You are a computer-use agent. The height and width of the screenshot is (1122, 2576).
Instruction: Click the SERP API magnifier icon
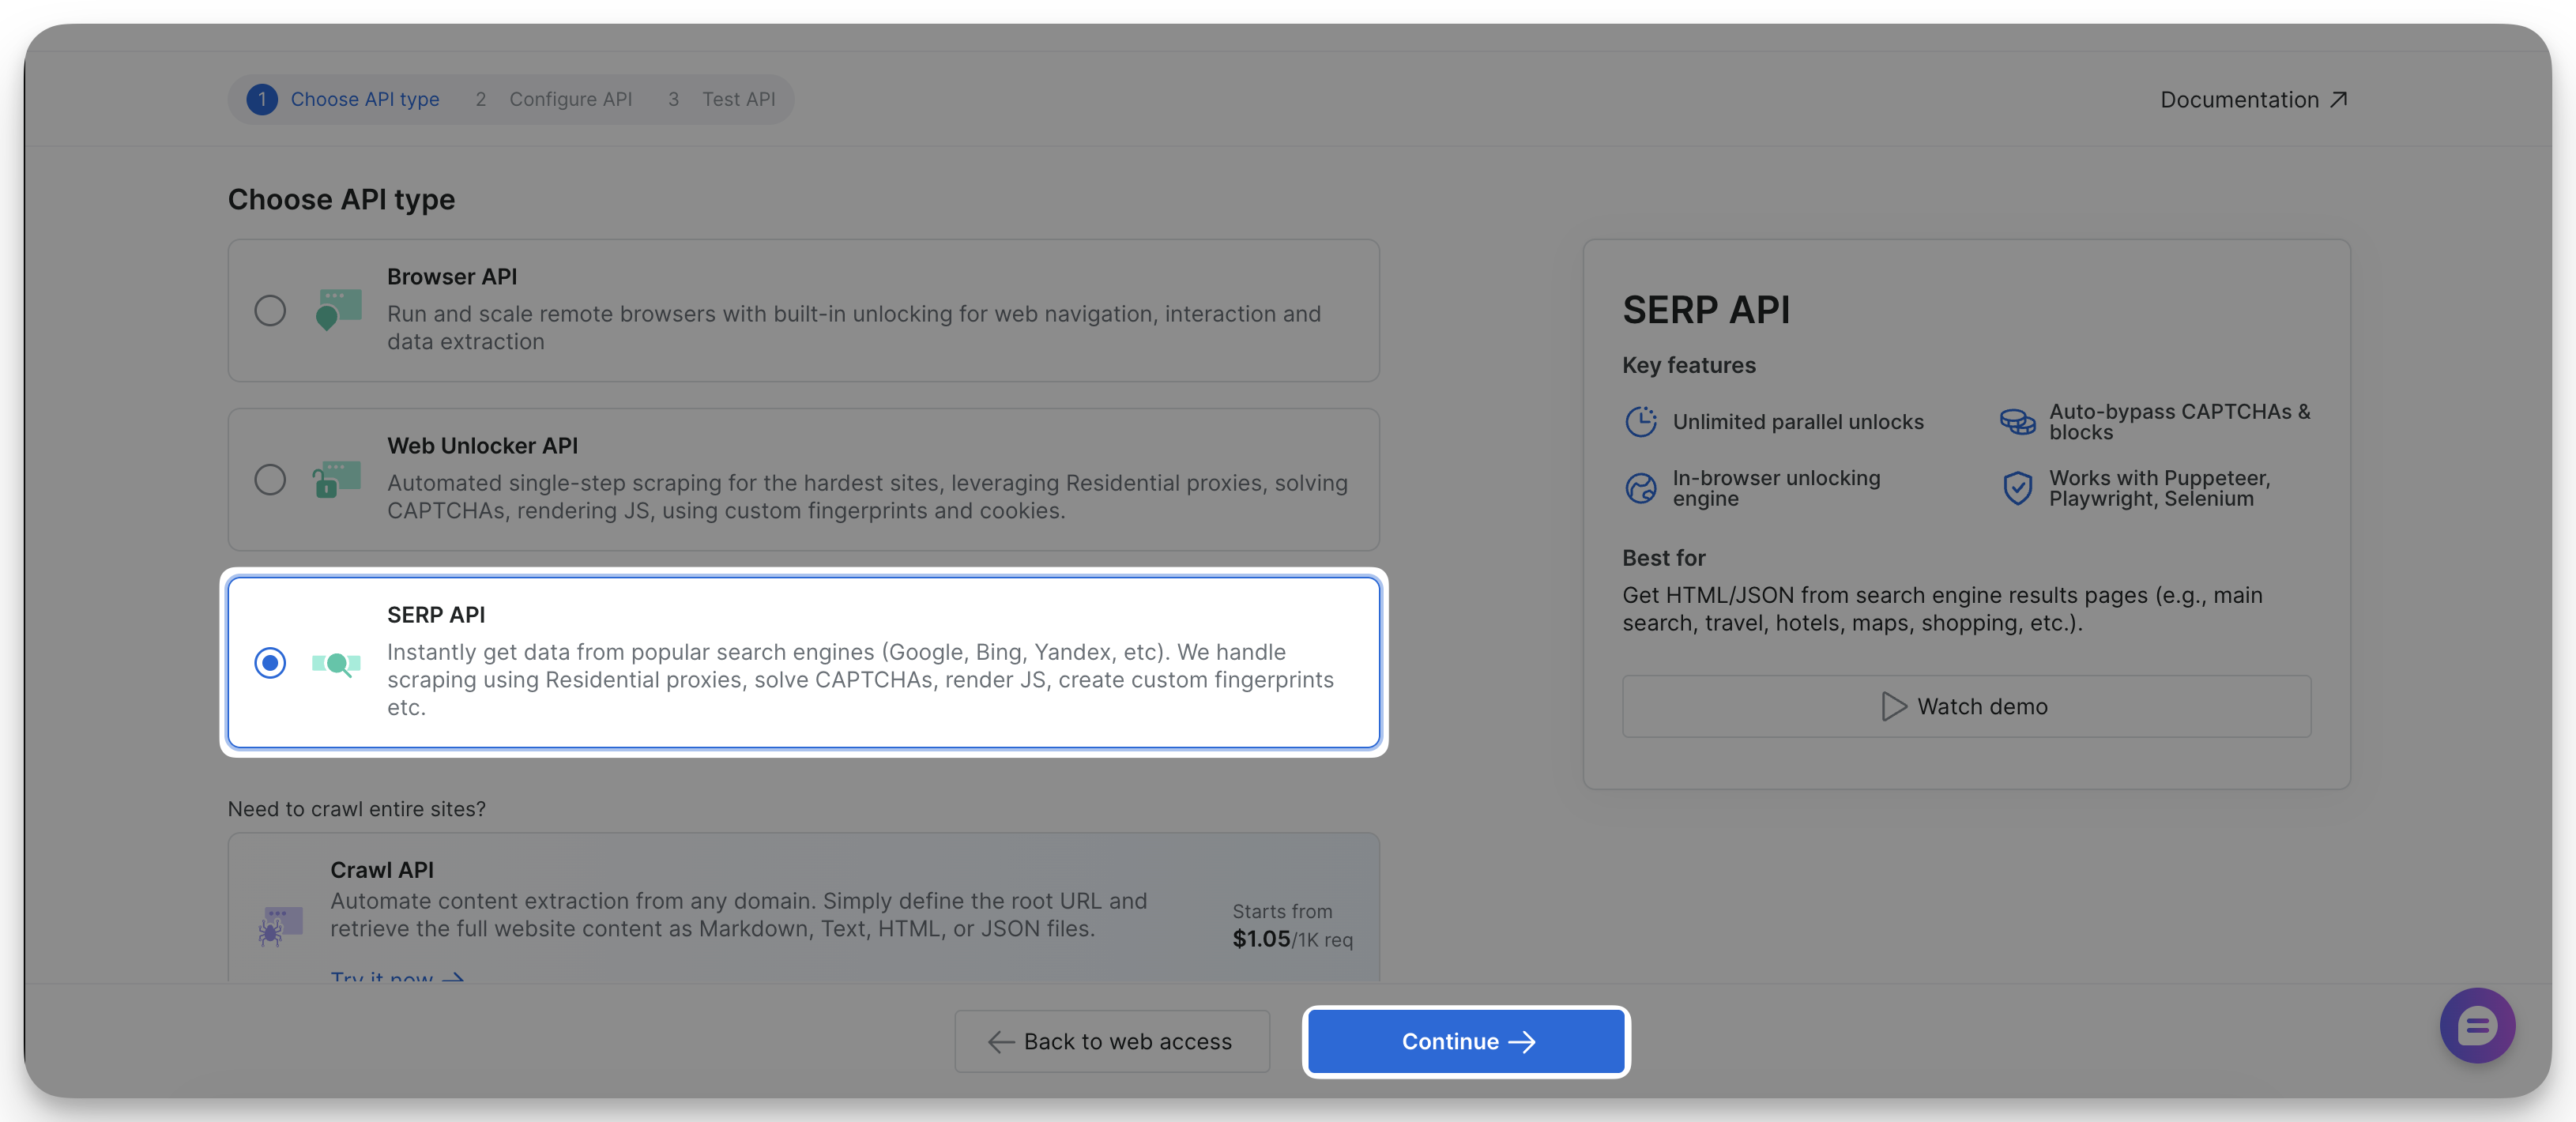(337, 663)
